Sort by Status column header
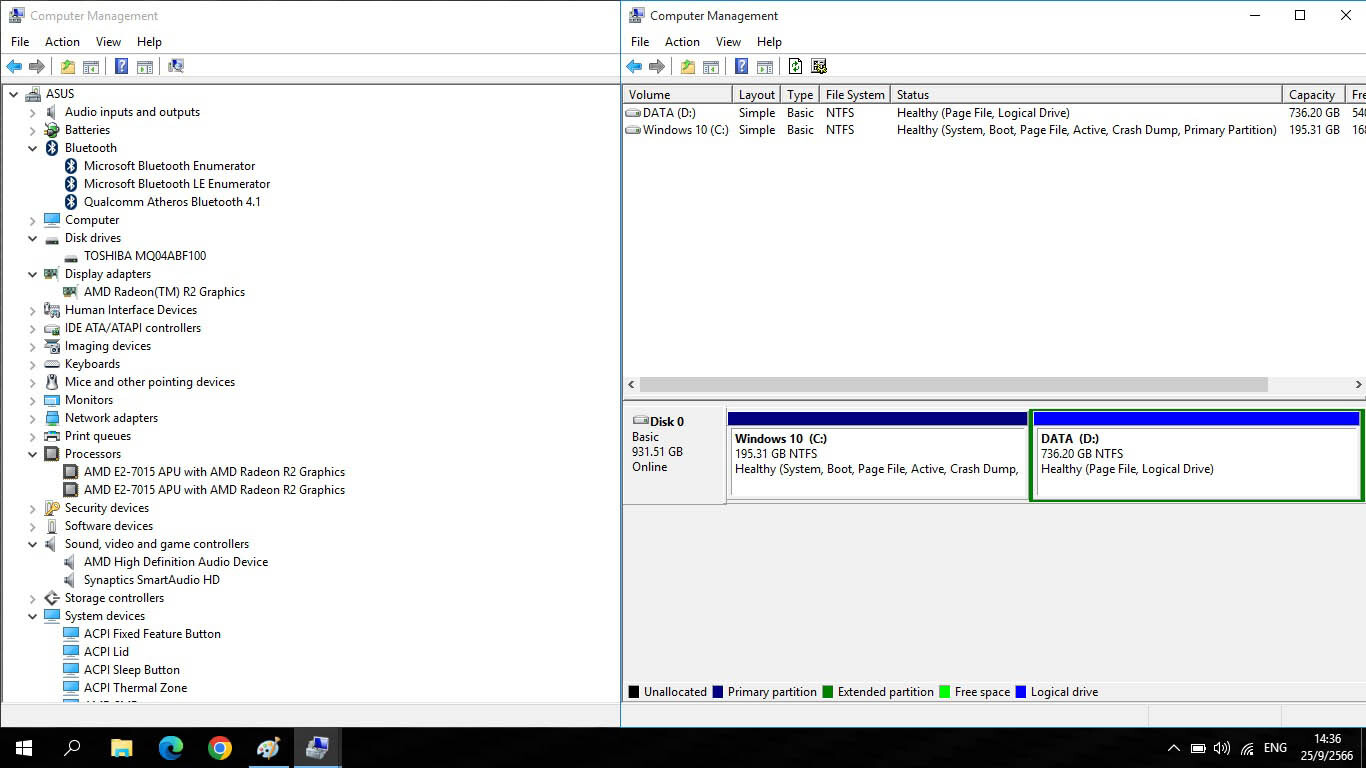The image size is (1366, 768). tap(1086, 95)
